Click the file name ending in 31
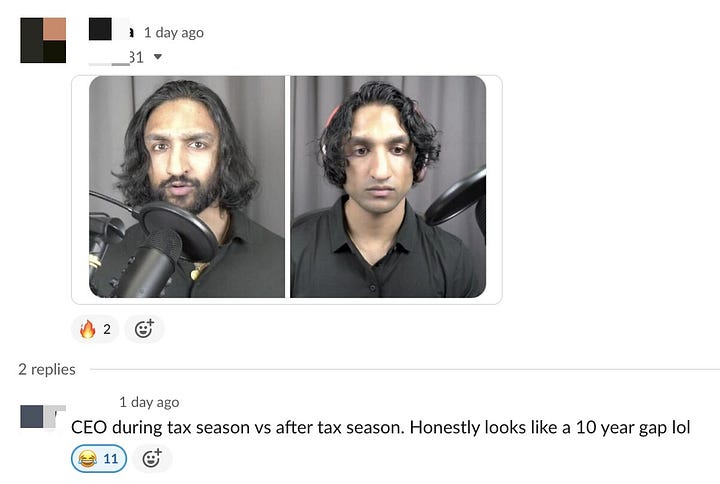The width and height of the screenshot is (720, 484). click(x=116, y=57)
